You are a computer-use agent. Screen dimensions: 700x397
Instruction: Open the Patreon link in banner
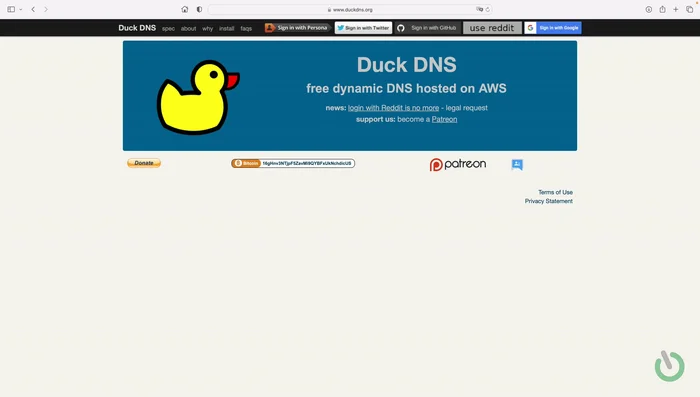[x=444, y=119]
